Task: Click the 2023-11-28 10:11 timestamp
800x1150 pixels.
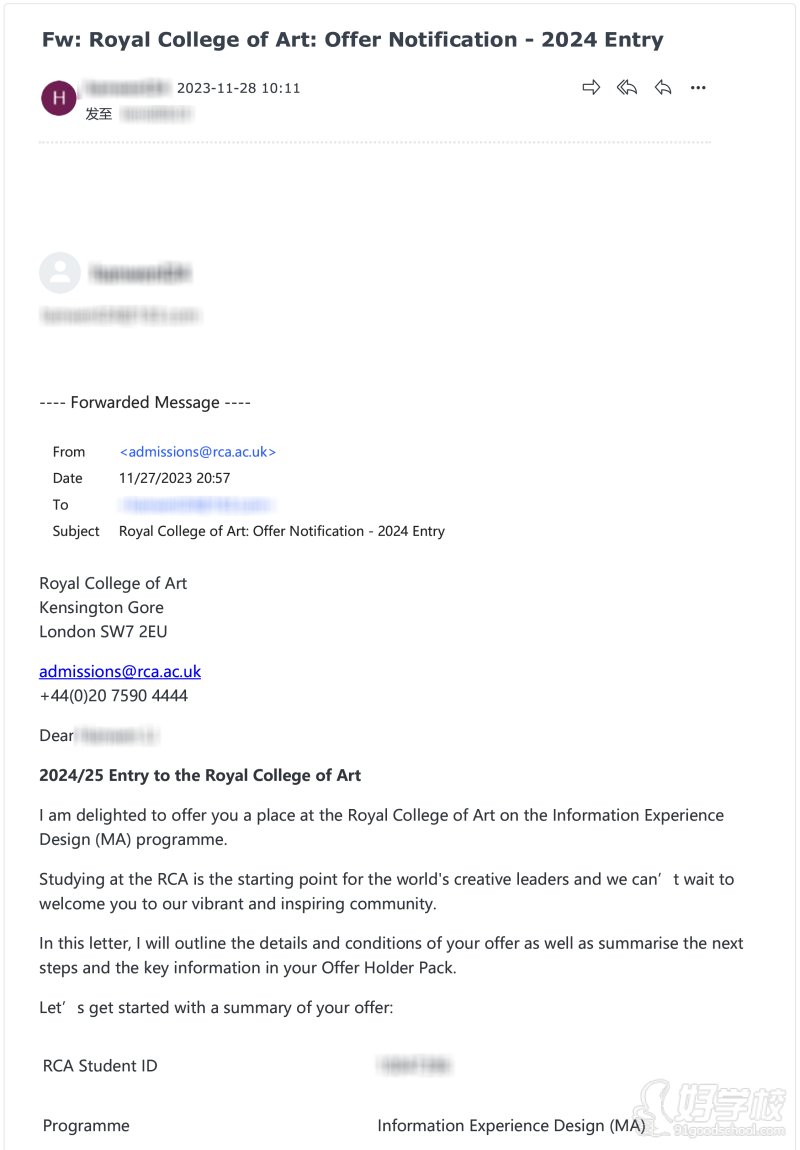Action: click(x=238, y=88)
